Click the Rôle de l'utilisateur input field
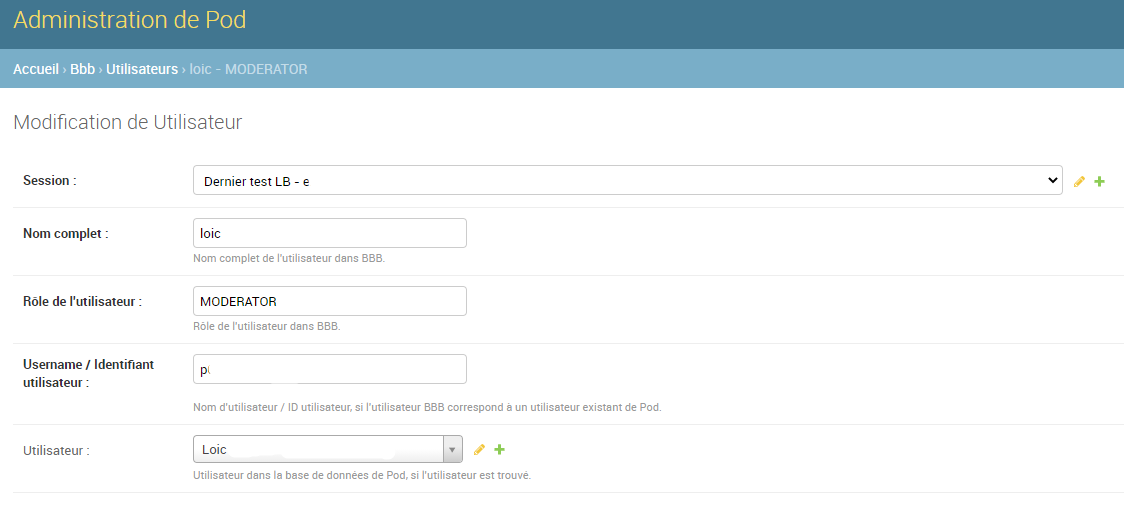Image resolution: width=1124 pixels, height=516 pixels. [329, 301]
